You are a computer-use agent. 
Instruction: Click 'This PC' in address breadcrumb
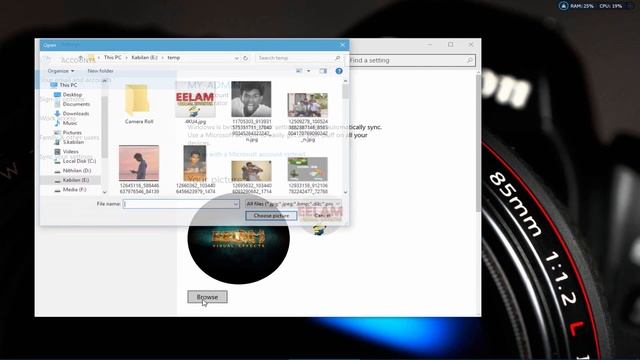coord(113,58)
